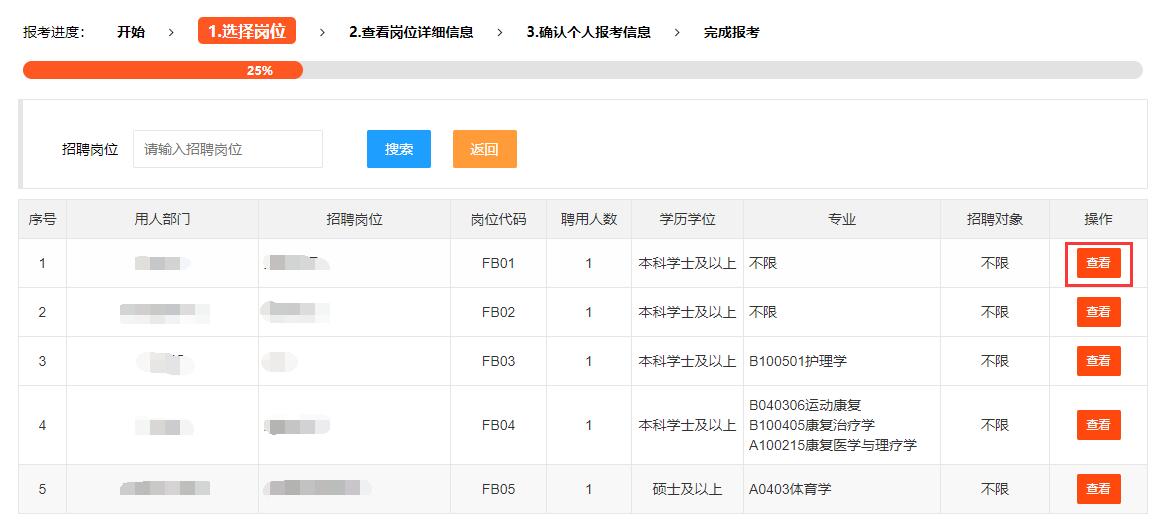This screenshot has height=532, width=1167.
Task: Click 查看 in the B100501护理学 row
Action: pyautogui.click(x=1098, y=361)
